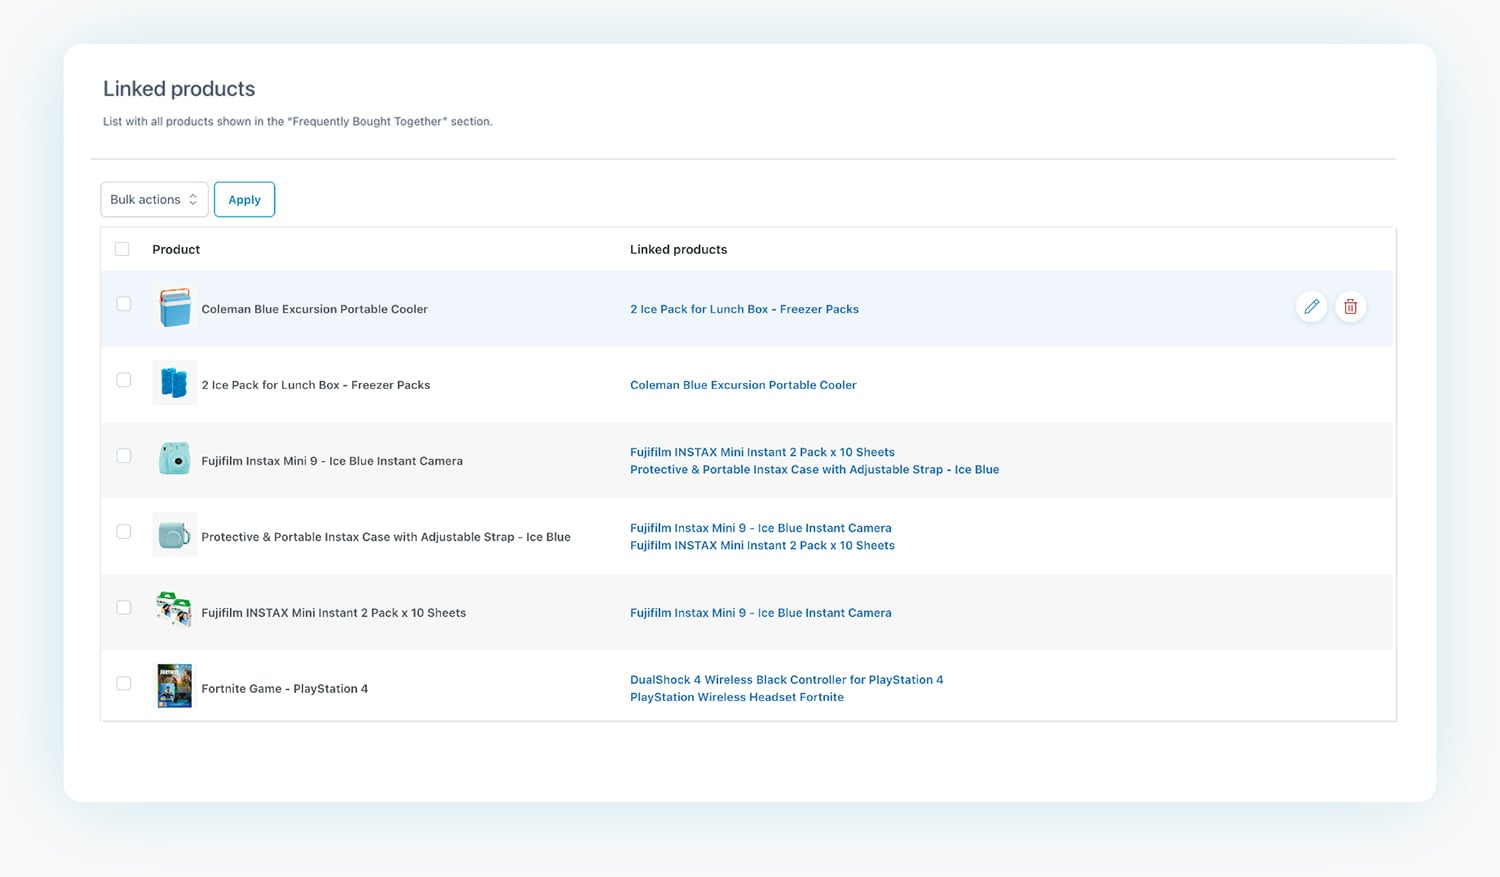Screen dimensions: 1500x877
Task: Open the DualShock 4 Wireless Black Controller link
Action: tap(786, 679)
